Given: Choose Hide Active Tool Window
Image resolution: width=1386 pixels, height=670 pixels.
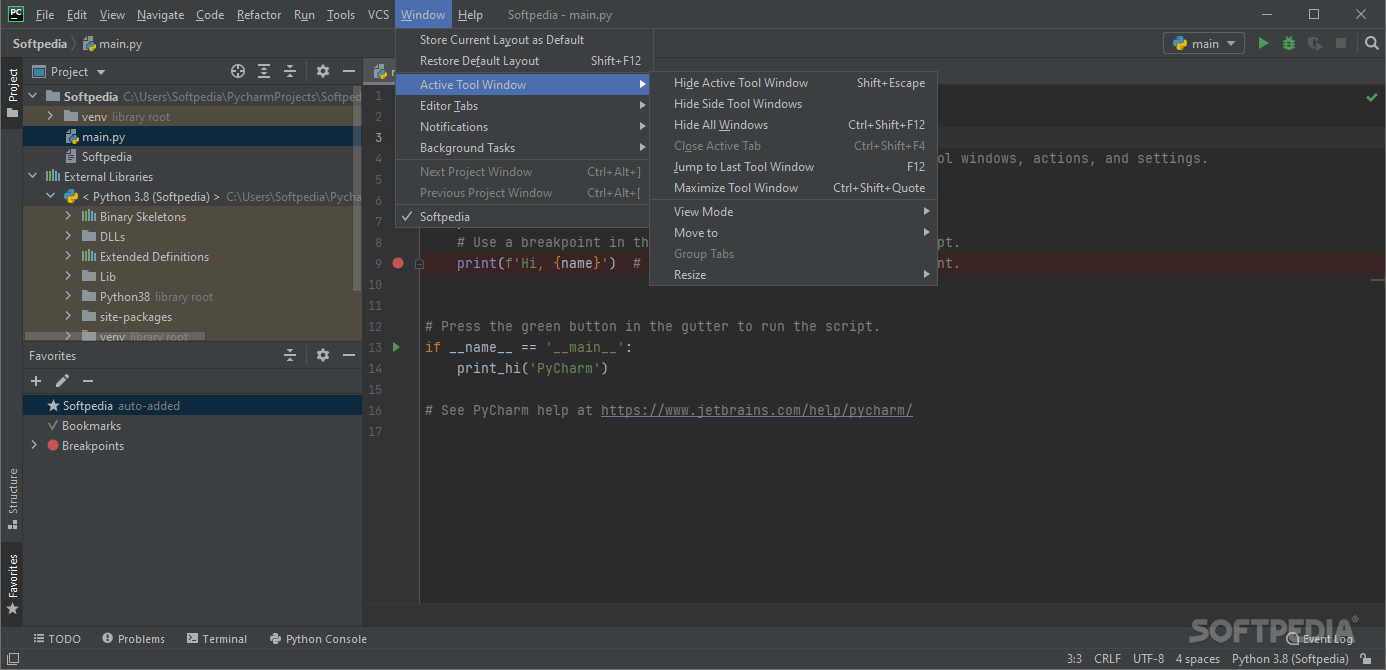Looking at the screenshot, I should (x=794, y=83).
